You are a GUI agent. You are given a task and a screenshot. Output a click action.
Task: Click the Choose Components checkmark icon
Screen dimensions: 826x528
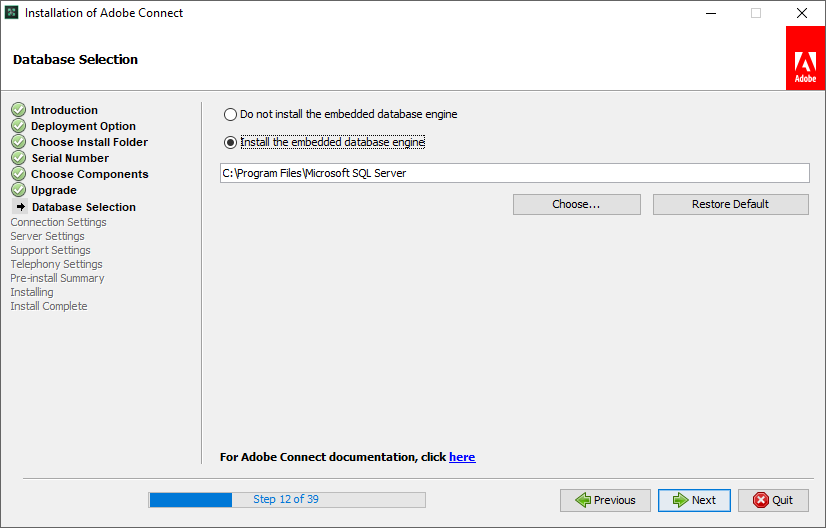(18, 174)
